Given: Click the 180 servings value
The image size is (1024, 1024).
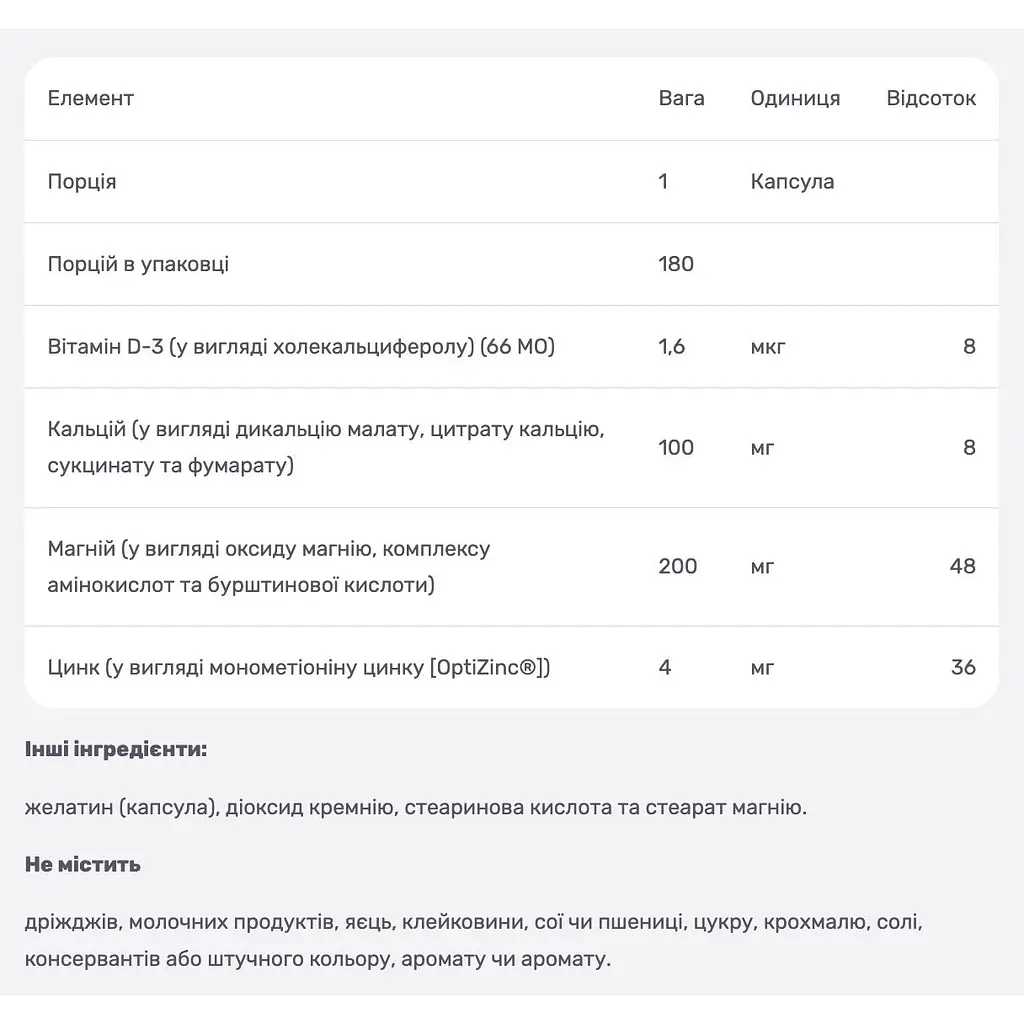Looking at the screenshot, I should coord(676,264).
